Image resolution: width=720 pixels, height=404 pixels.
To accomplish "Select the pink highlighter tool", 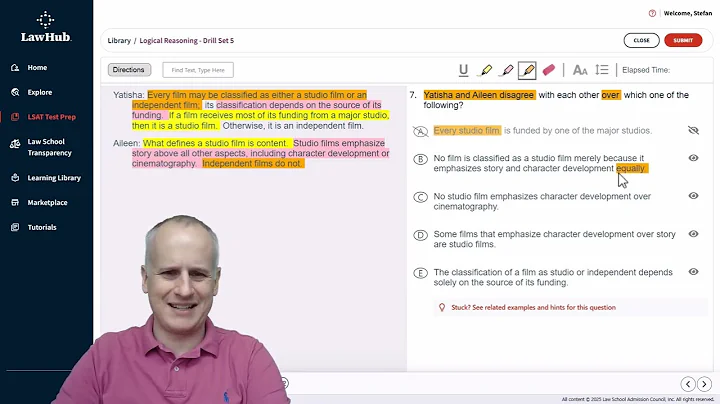I will [506, 70].
